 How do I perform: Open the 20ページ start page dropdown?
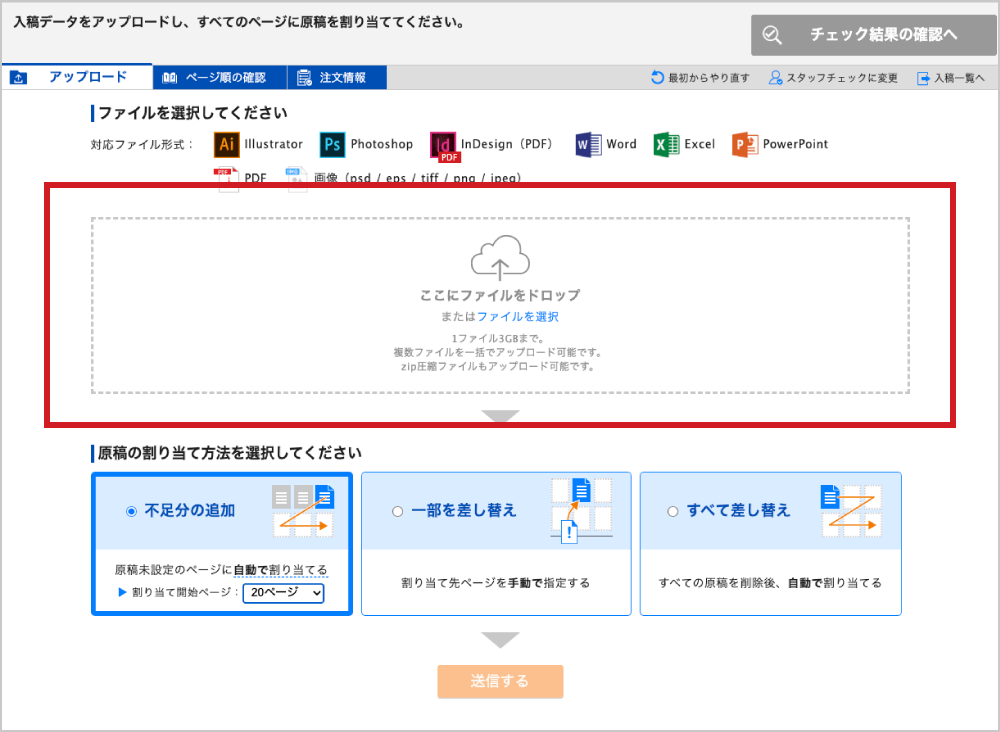point(283,593)
